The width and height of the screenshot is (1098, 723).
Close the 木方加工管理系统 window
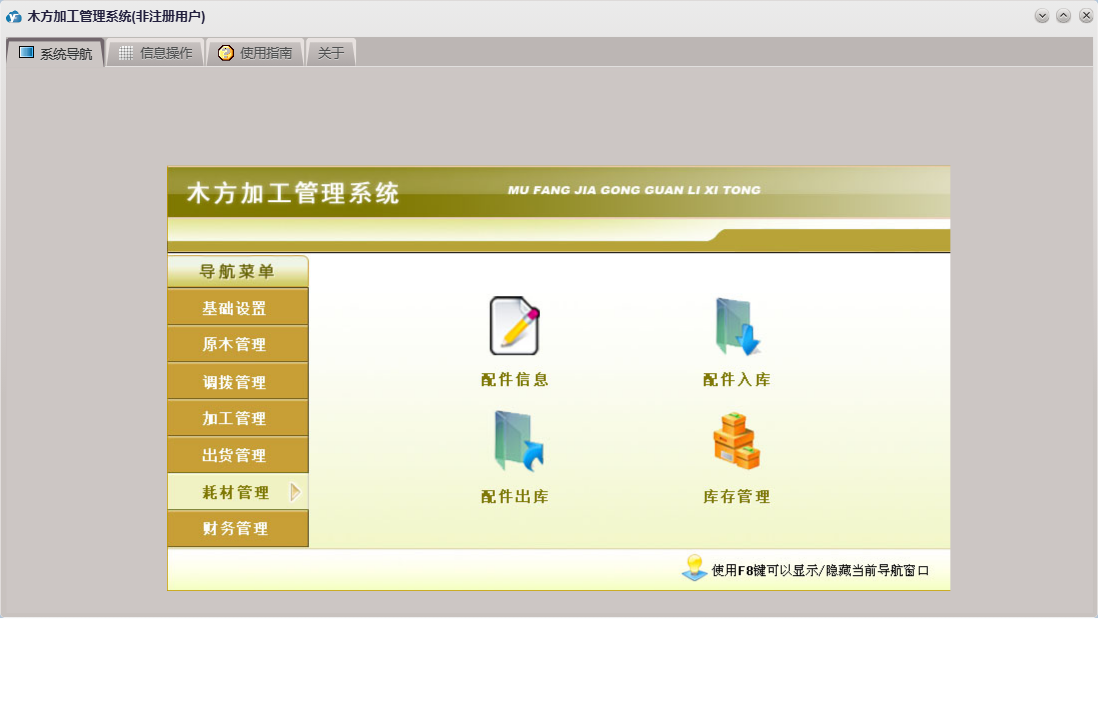click(x=1085, y=16)
